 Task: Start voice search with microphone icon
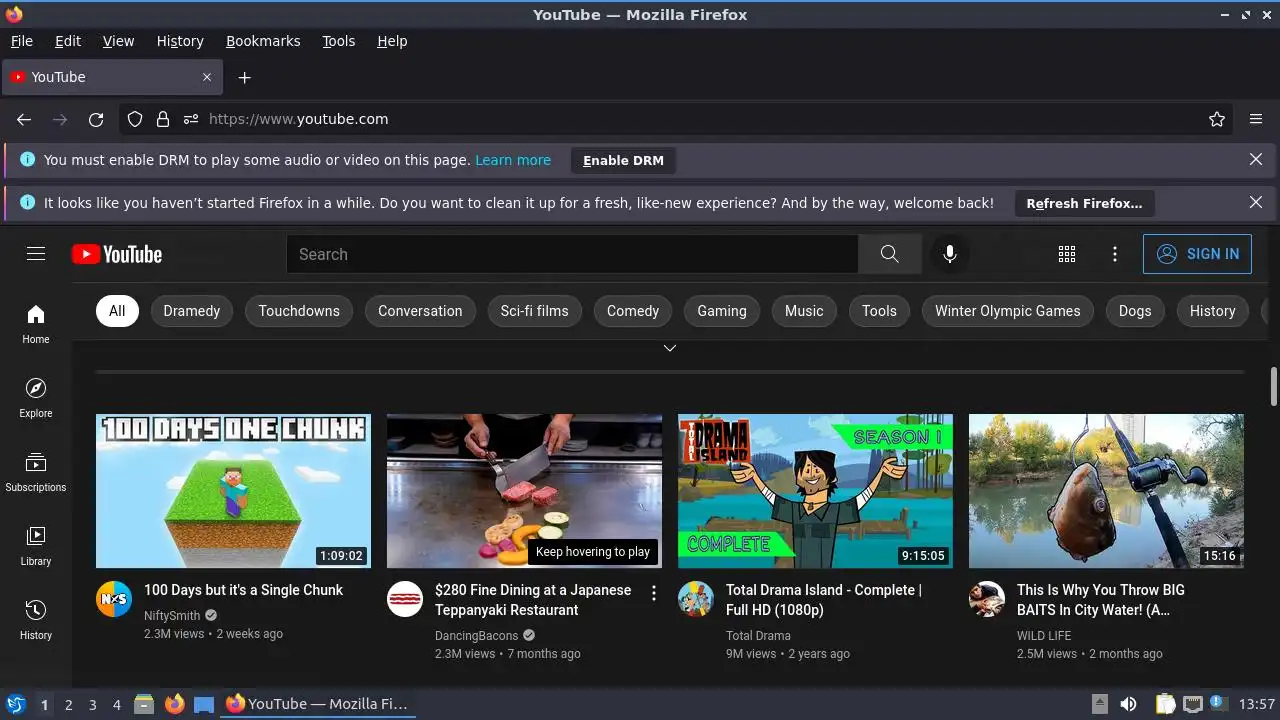tap(950, 254)
